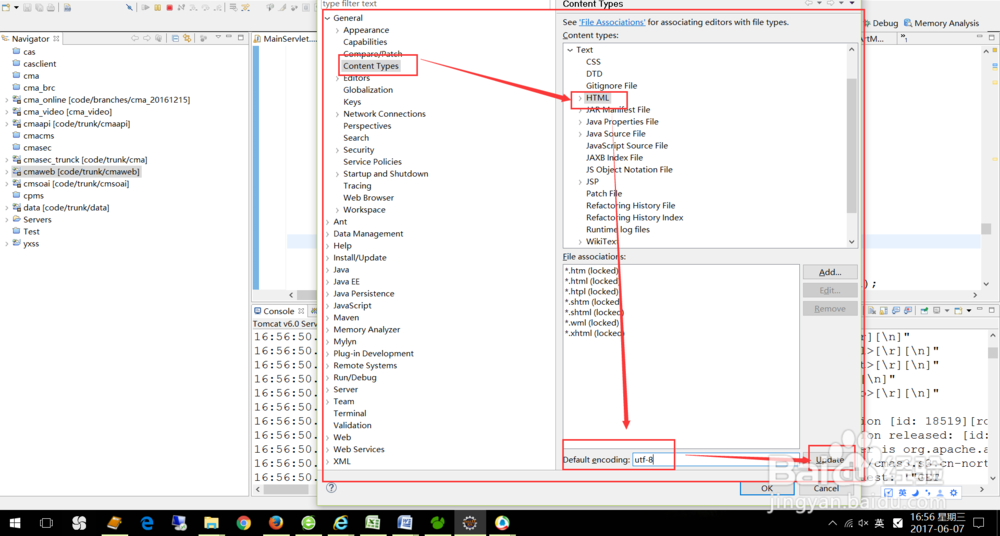Image resolution: width=1000 pixels, height=536 pixels.
Task: Switch to the Console view tab
Action: (x=279, y=311)
